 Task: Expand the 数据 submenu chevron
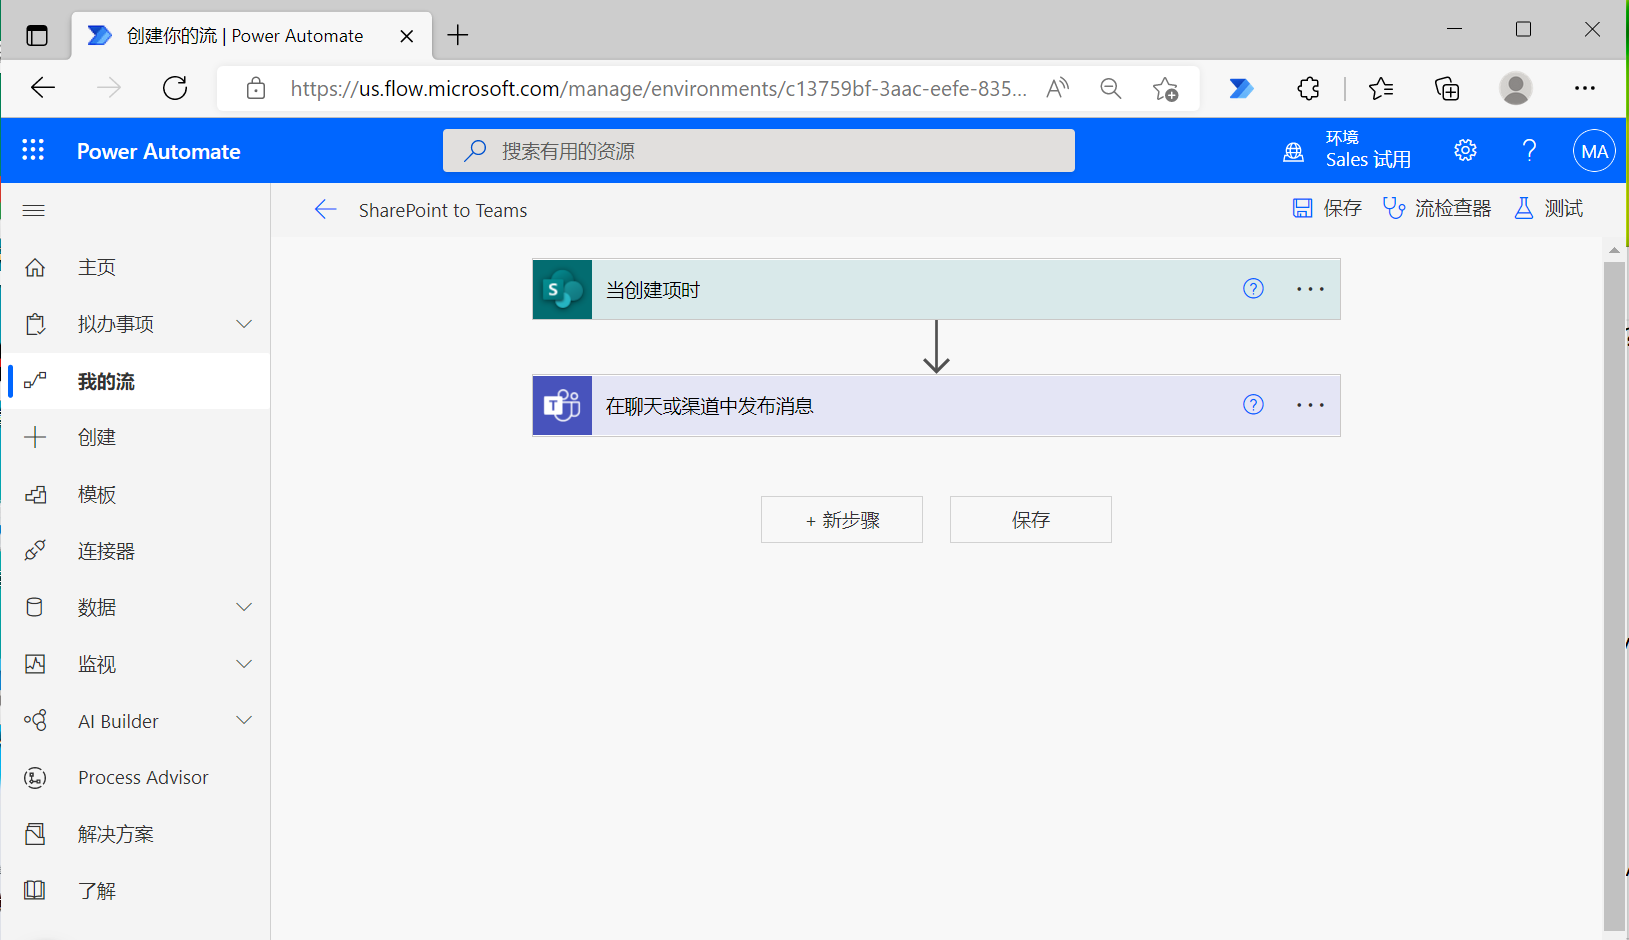(244, 607)
